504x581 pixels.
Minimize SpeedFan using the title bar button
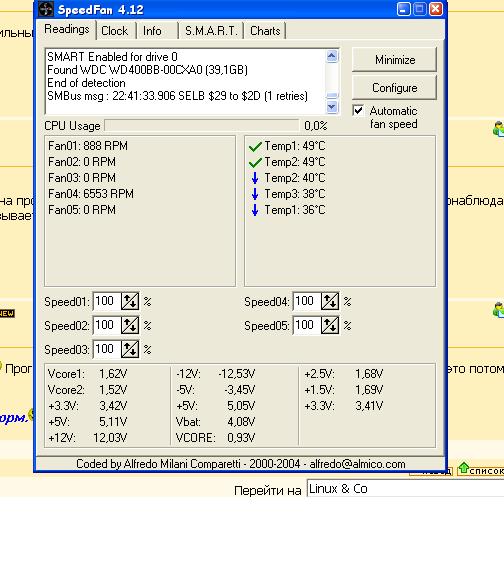coord(404,9)
